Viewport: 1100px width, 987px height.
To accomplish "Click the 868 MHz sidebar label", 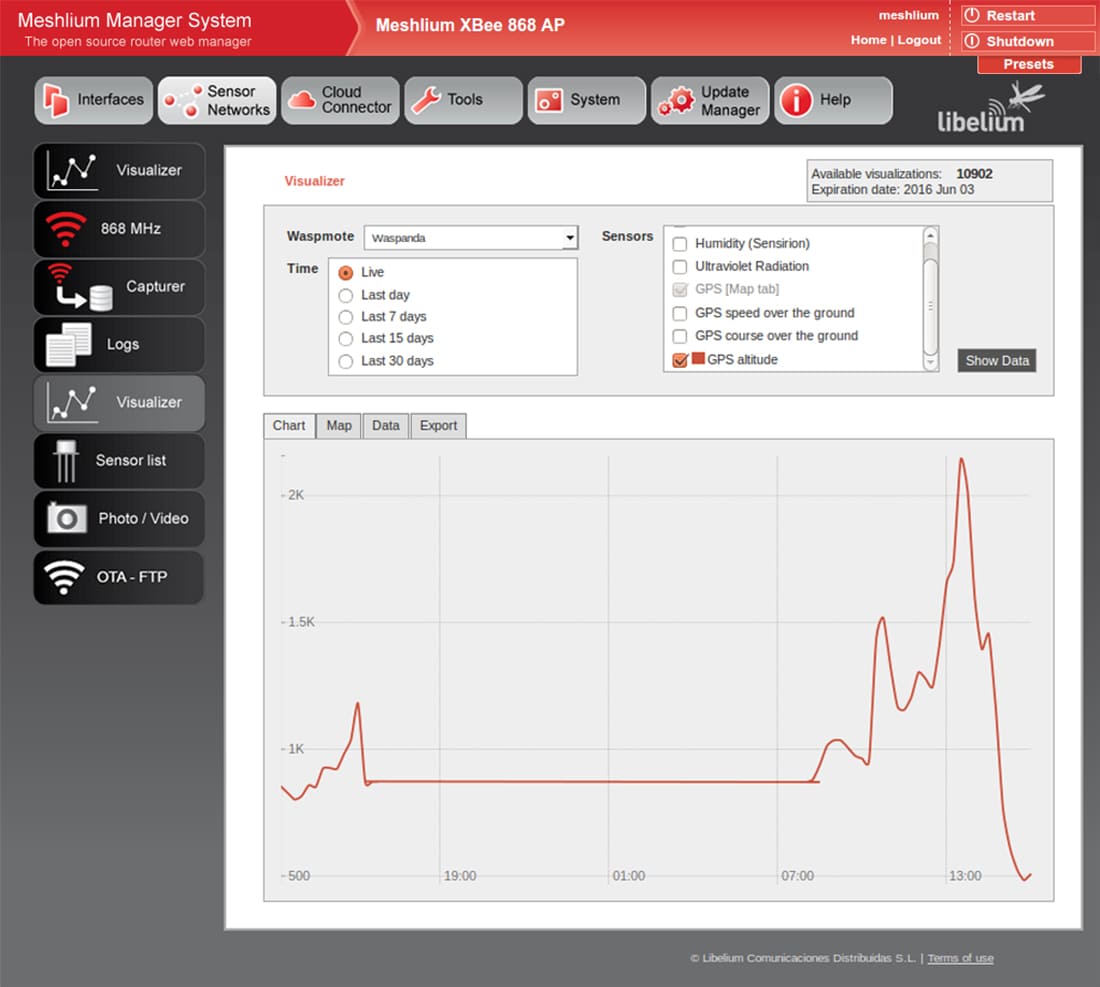I will click(130, 229).
